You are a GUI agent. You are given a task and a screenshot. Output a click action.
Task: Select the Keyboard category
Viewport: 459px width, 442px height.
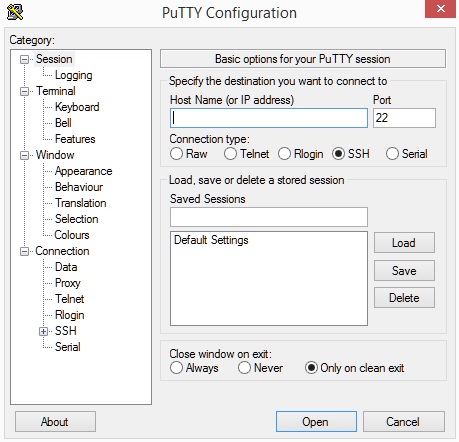click(x=77, y=107)
